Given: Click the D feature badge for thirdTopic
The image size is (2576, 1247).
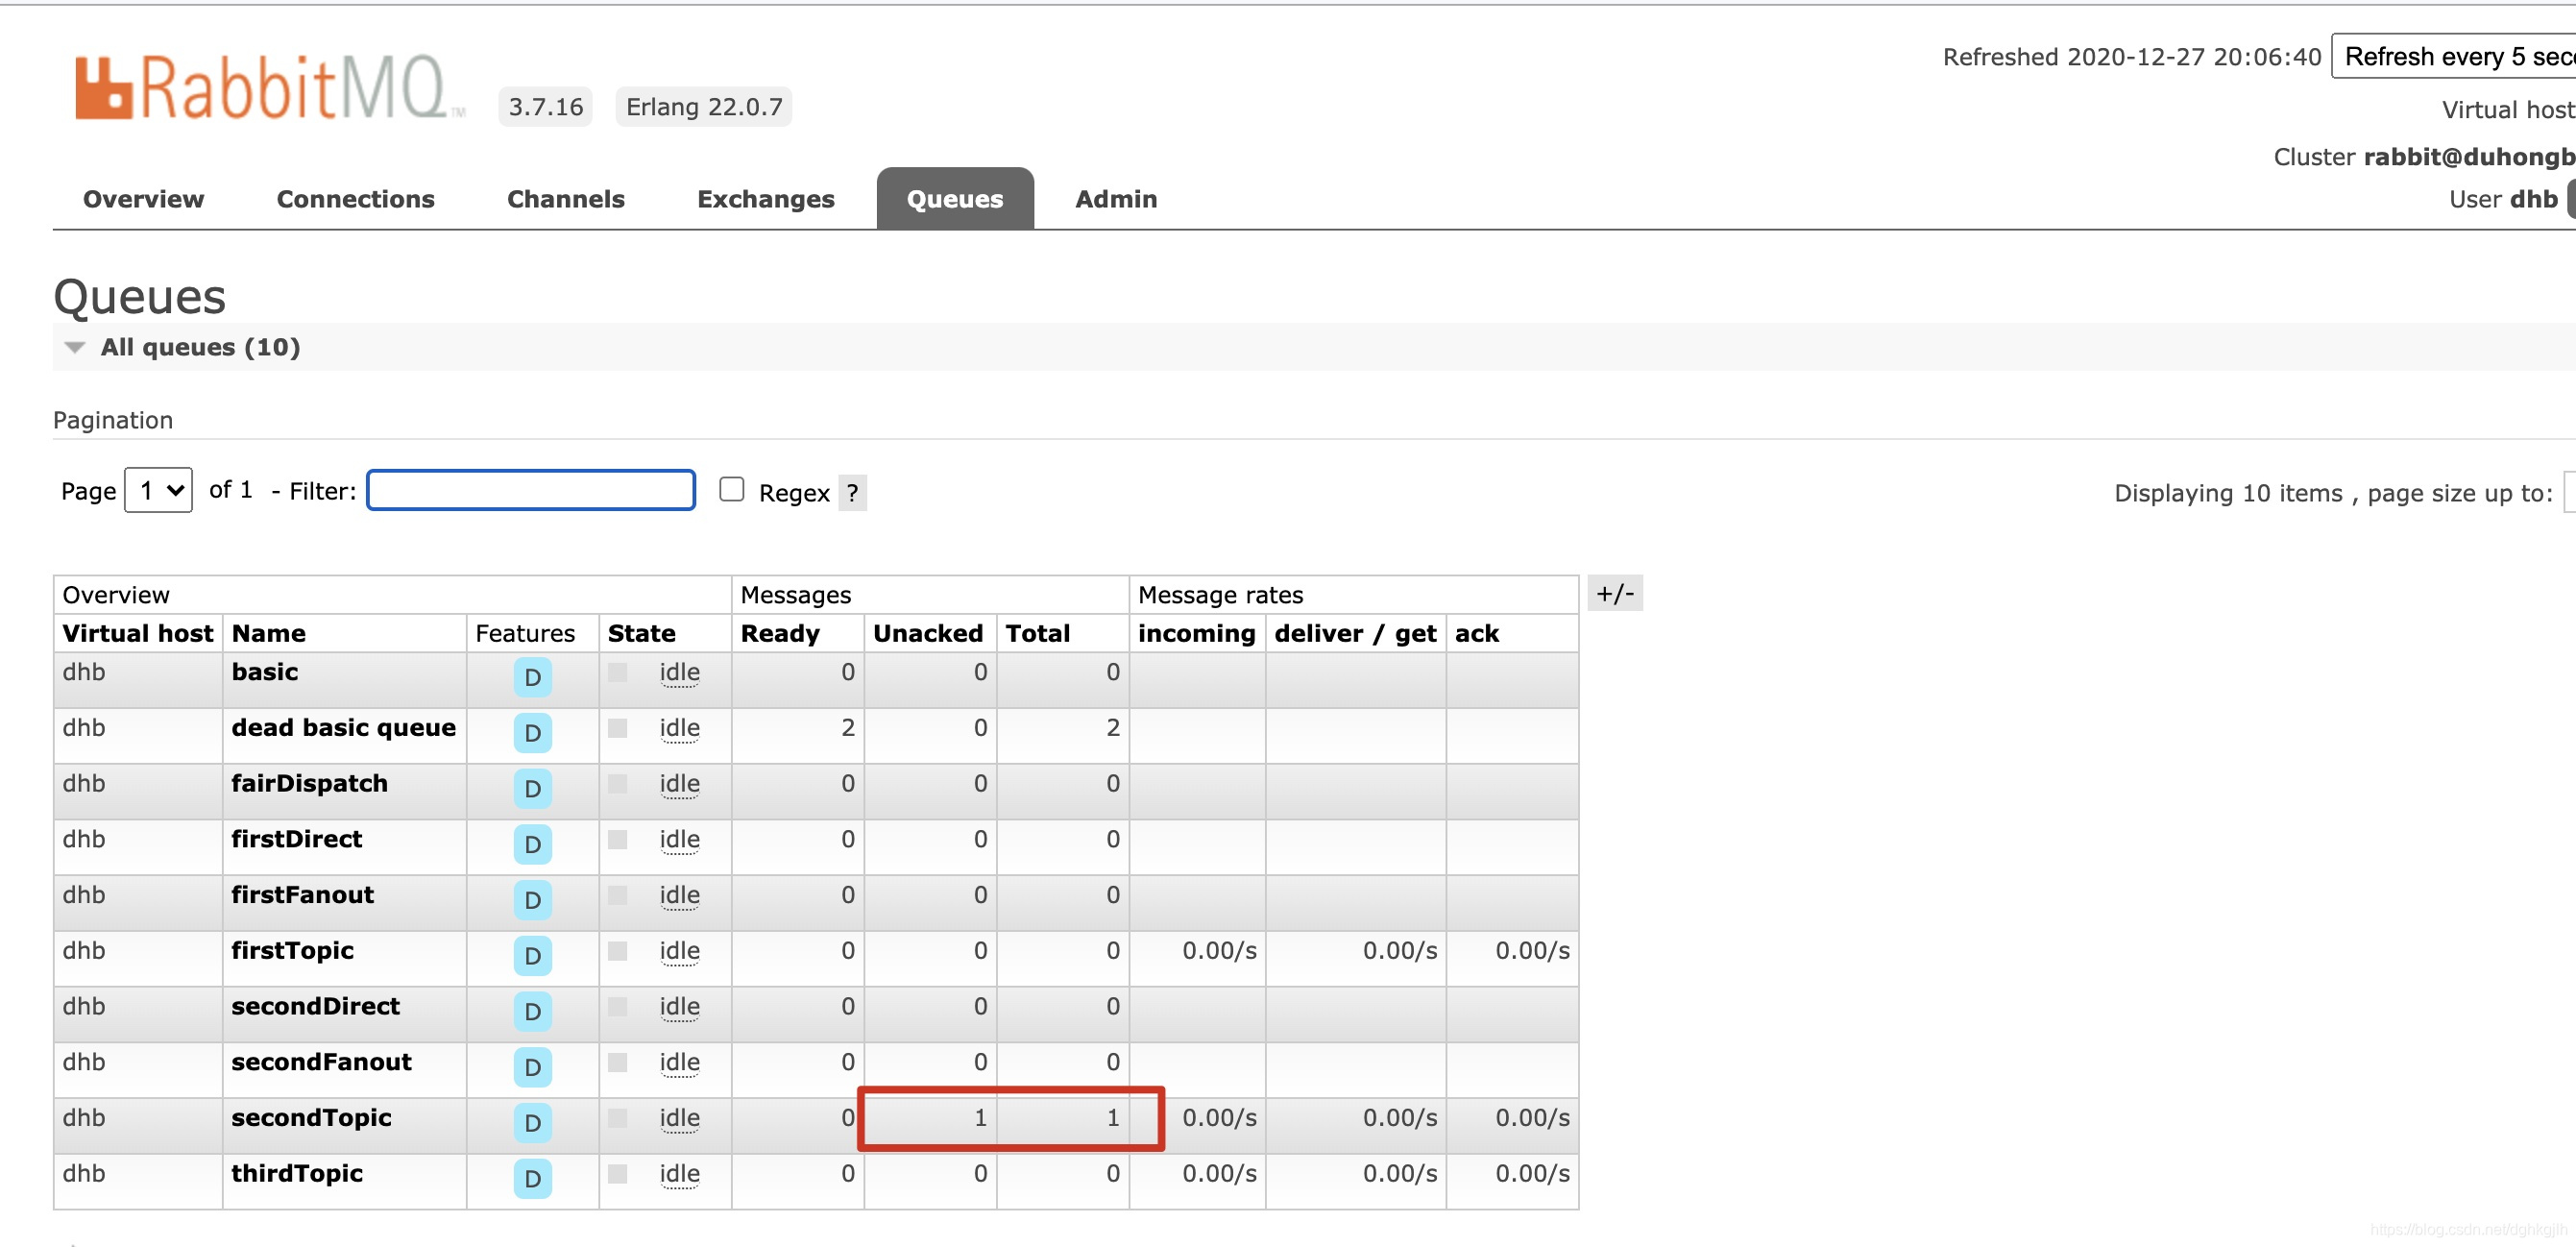Looking at the screenshot, I should pyautogui.click(x=532, y=1180).
